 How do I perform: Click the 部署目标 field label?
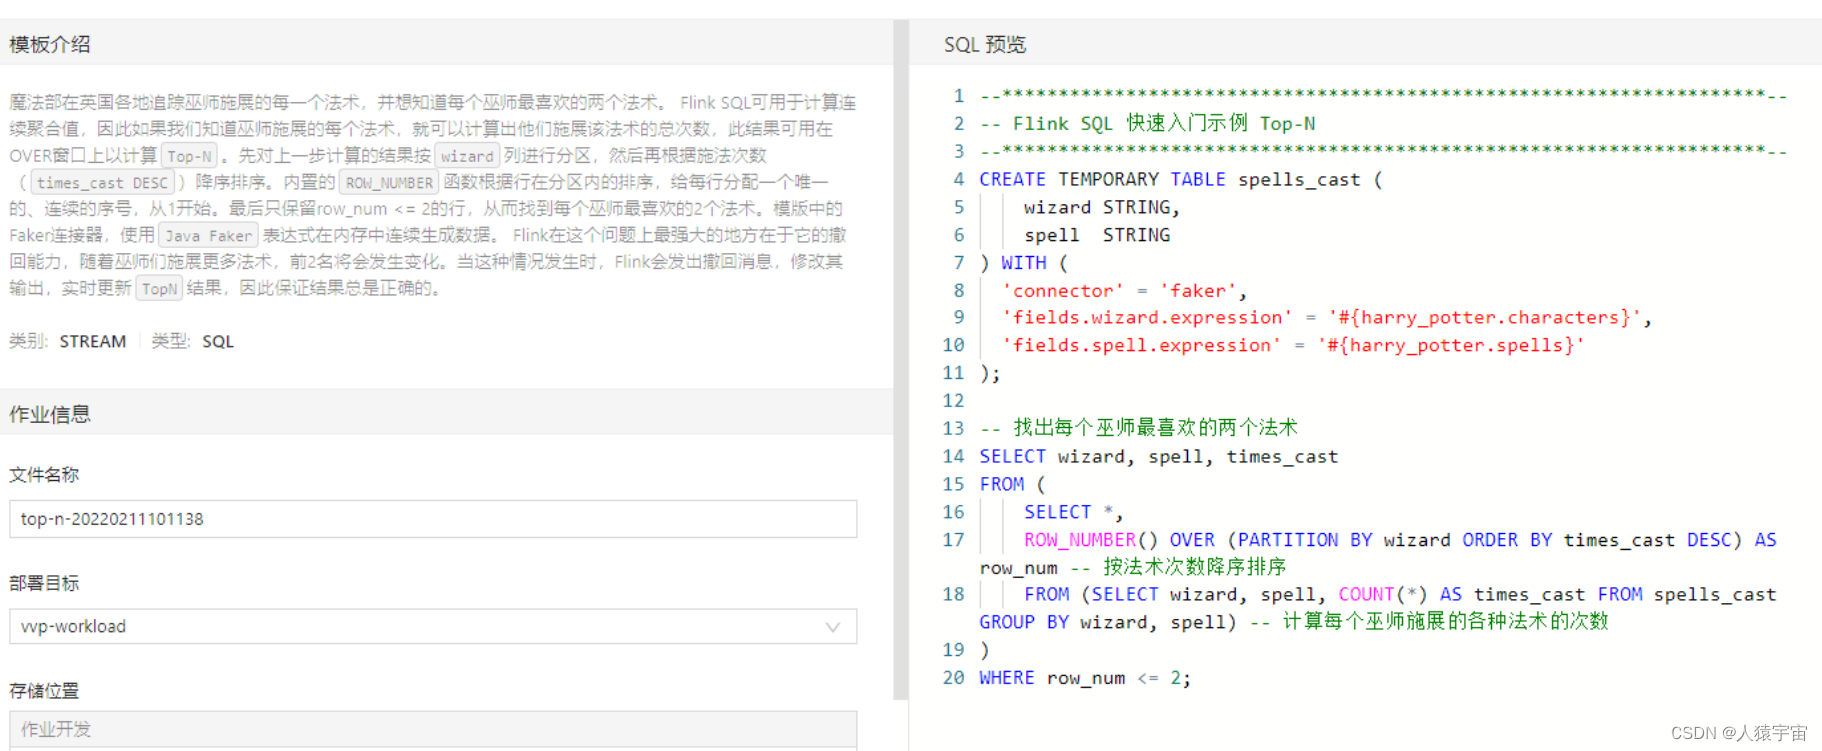pos(44,583)
